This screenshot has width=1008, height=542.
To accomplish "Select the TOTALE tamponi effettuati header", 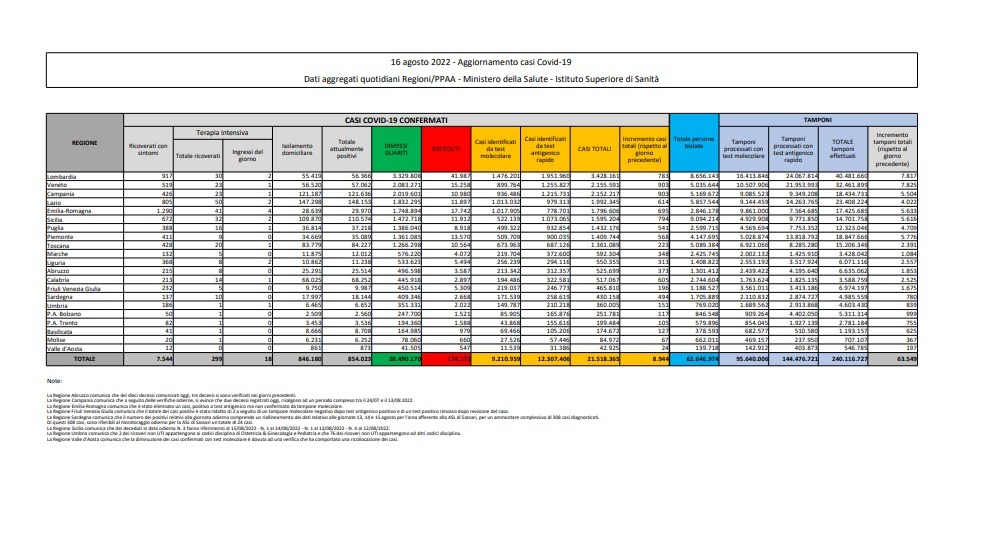I will click(x=841, y=149).
